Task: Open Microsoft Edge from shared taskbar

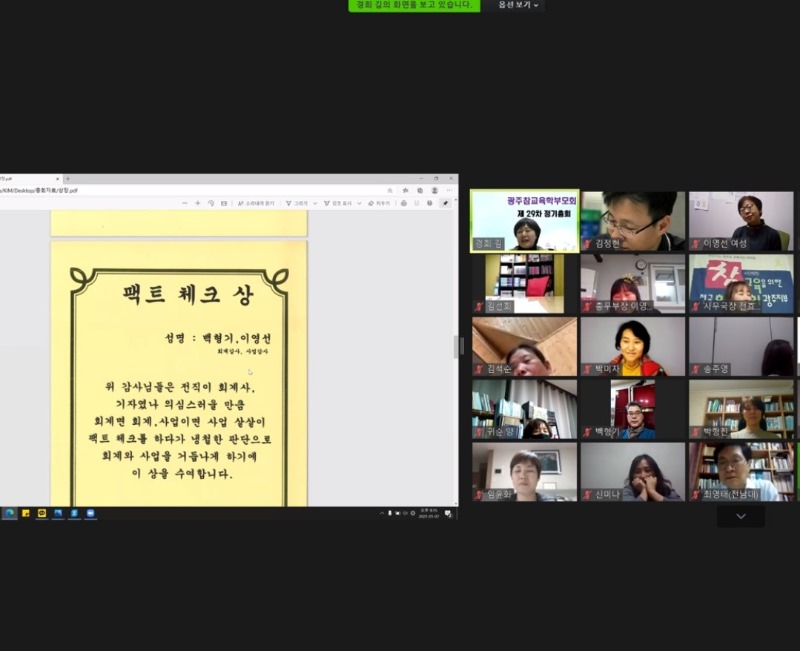Action: pos(10,513)
